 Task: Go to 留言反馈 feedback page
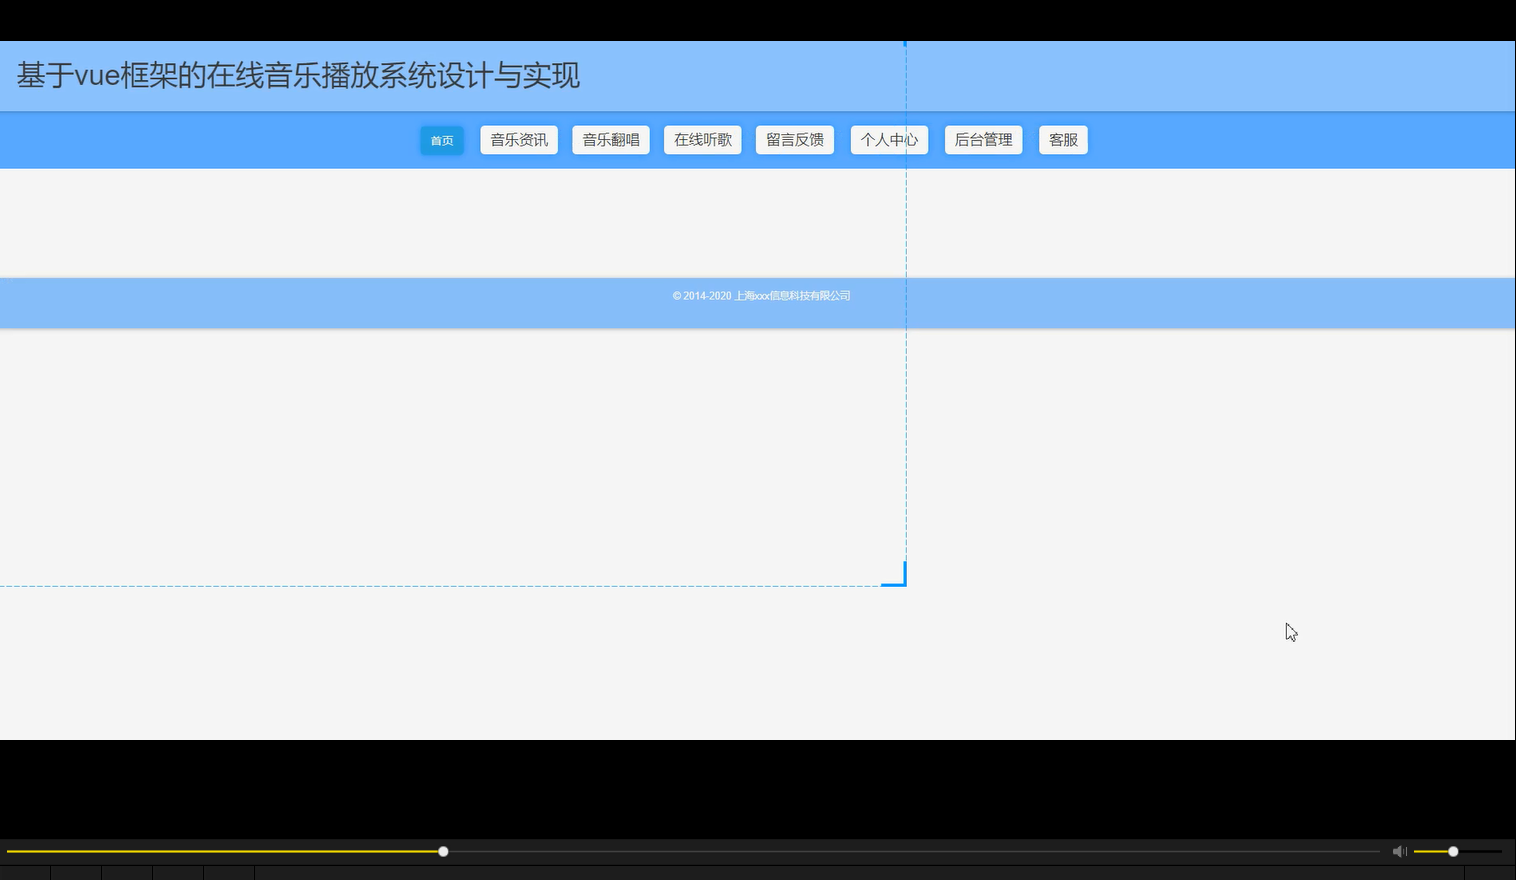coord(794,139)
